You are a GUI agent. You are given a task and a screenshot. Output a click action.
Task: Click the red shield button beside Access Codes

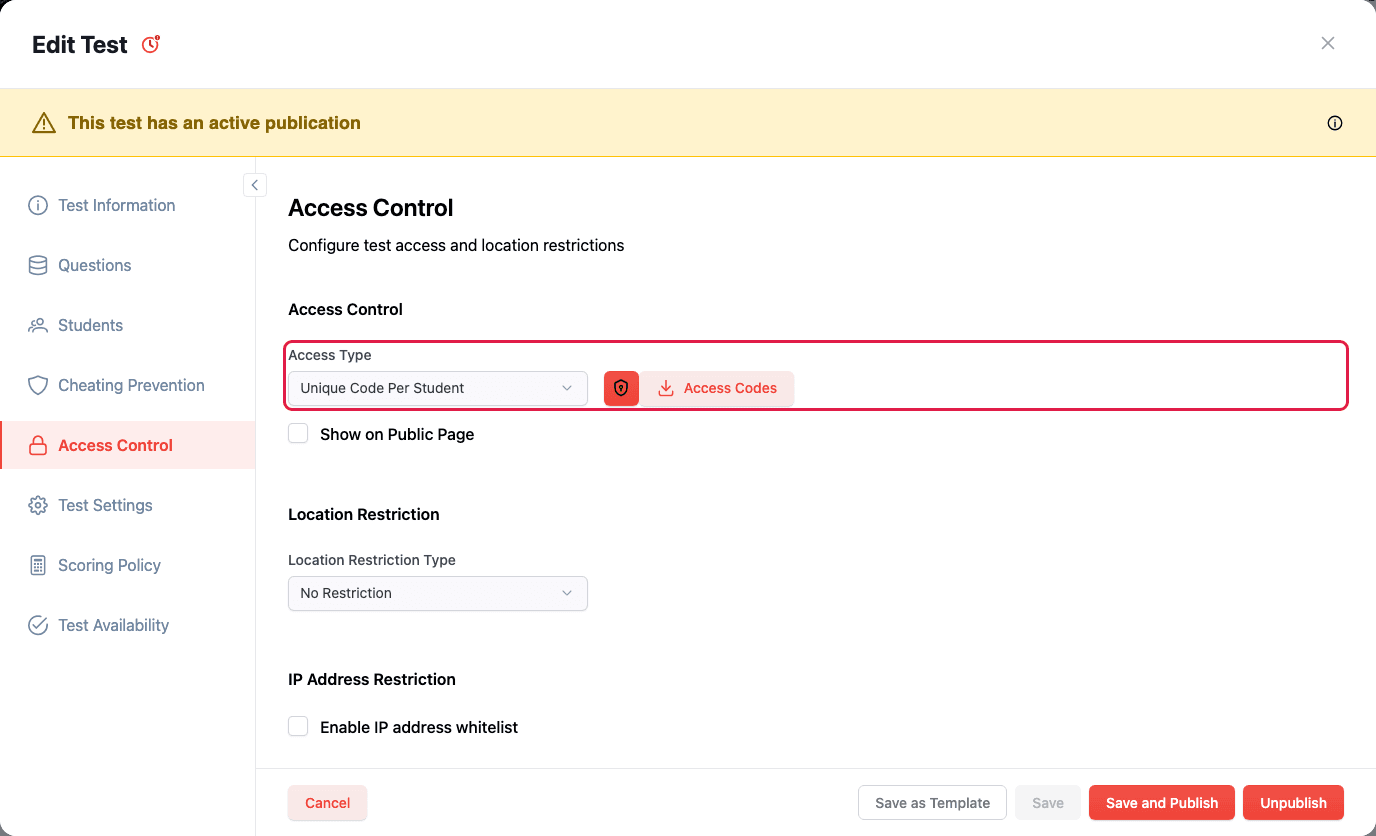point(621,388)
